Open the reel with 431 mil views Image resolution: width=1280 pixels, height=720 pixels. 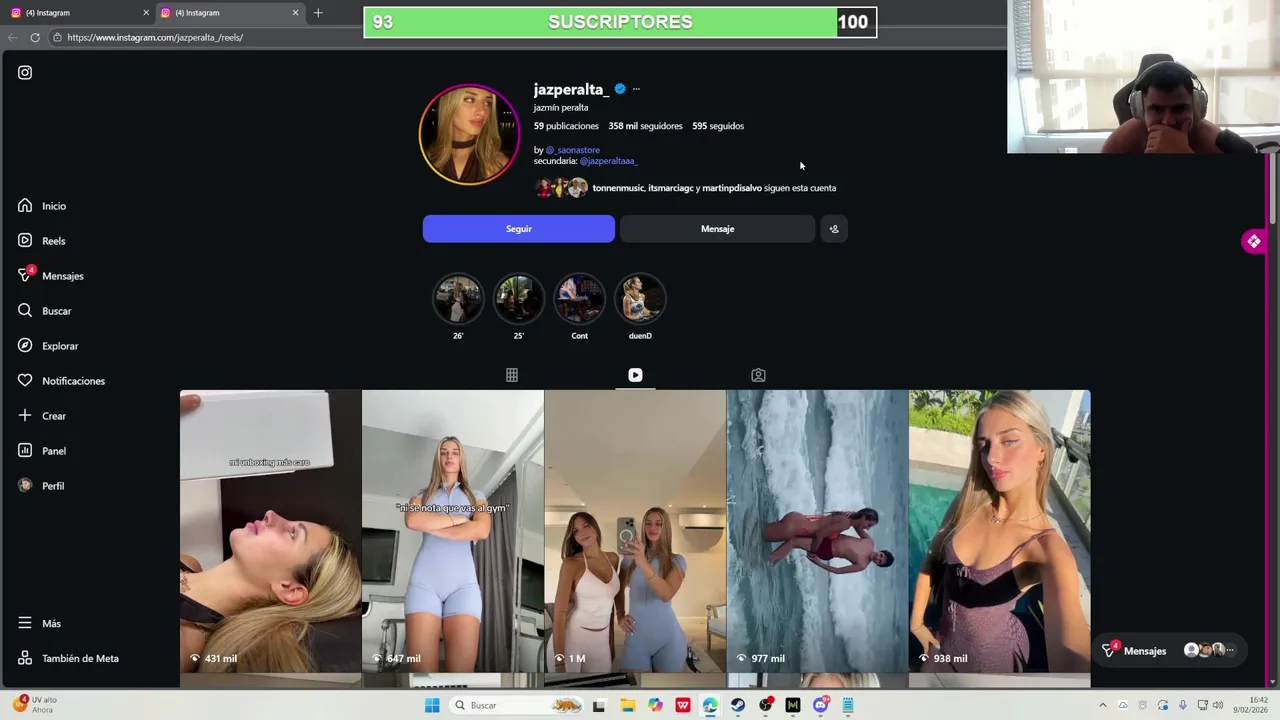(270, 531)
